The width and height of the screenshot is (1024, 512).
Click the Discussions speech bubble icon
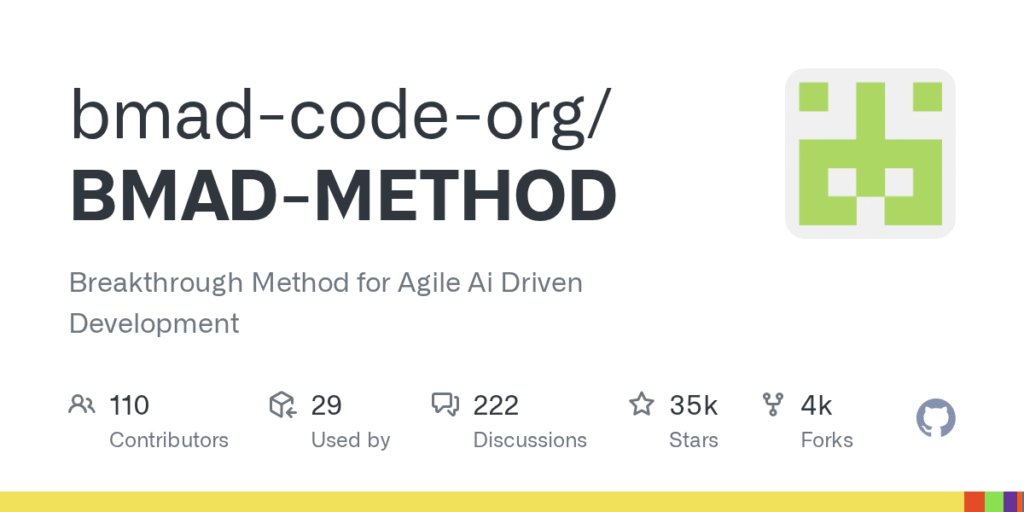[x=445, y=405]
